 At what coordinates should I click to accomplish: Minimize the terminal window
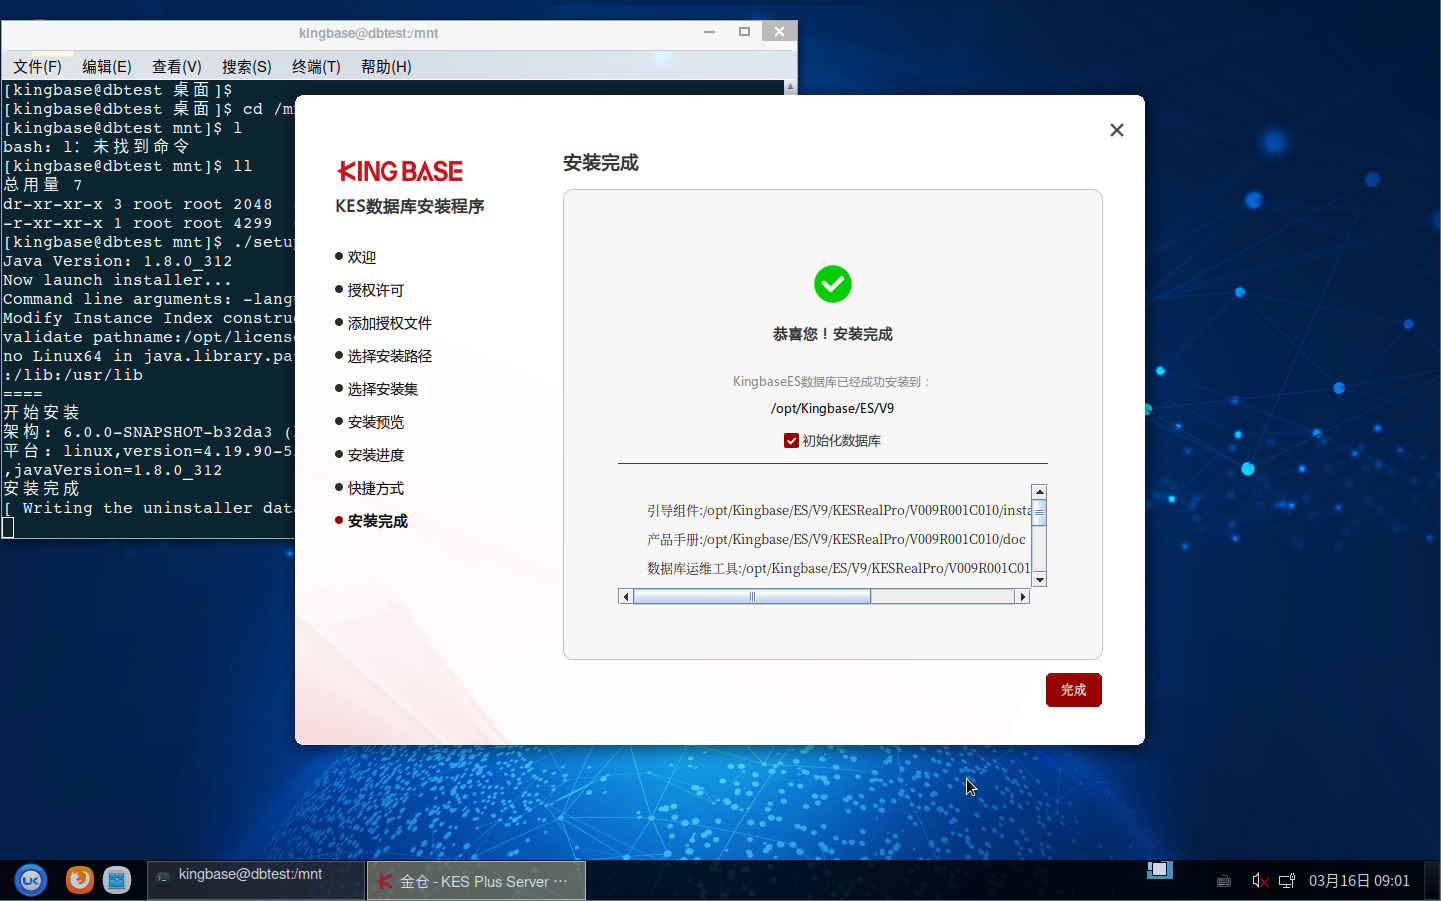[x=709, y=32]
